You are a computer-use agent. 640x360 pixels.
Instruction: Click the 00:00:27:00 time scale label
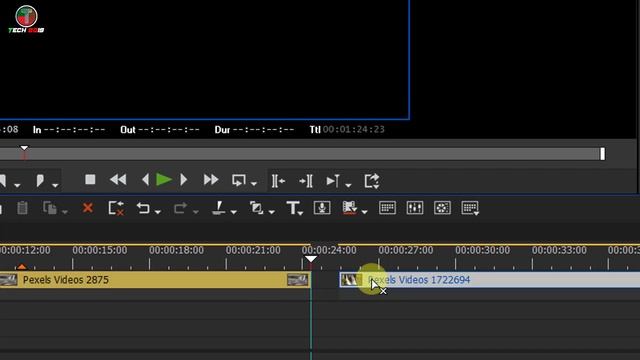pos(406,250)
